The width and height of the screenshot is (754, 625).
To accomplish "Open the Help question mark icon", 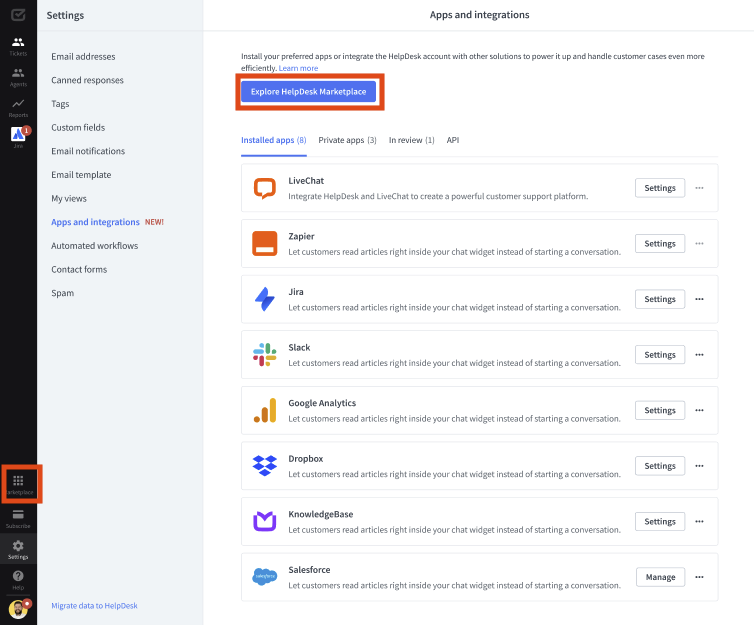I will pyautogui.click(x=18, y=576).
